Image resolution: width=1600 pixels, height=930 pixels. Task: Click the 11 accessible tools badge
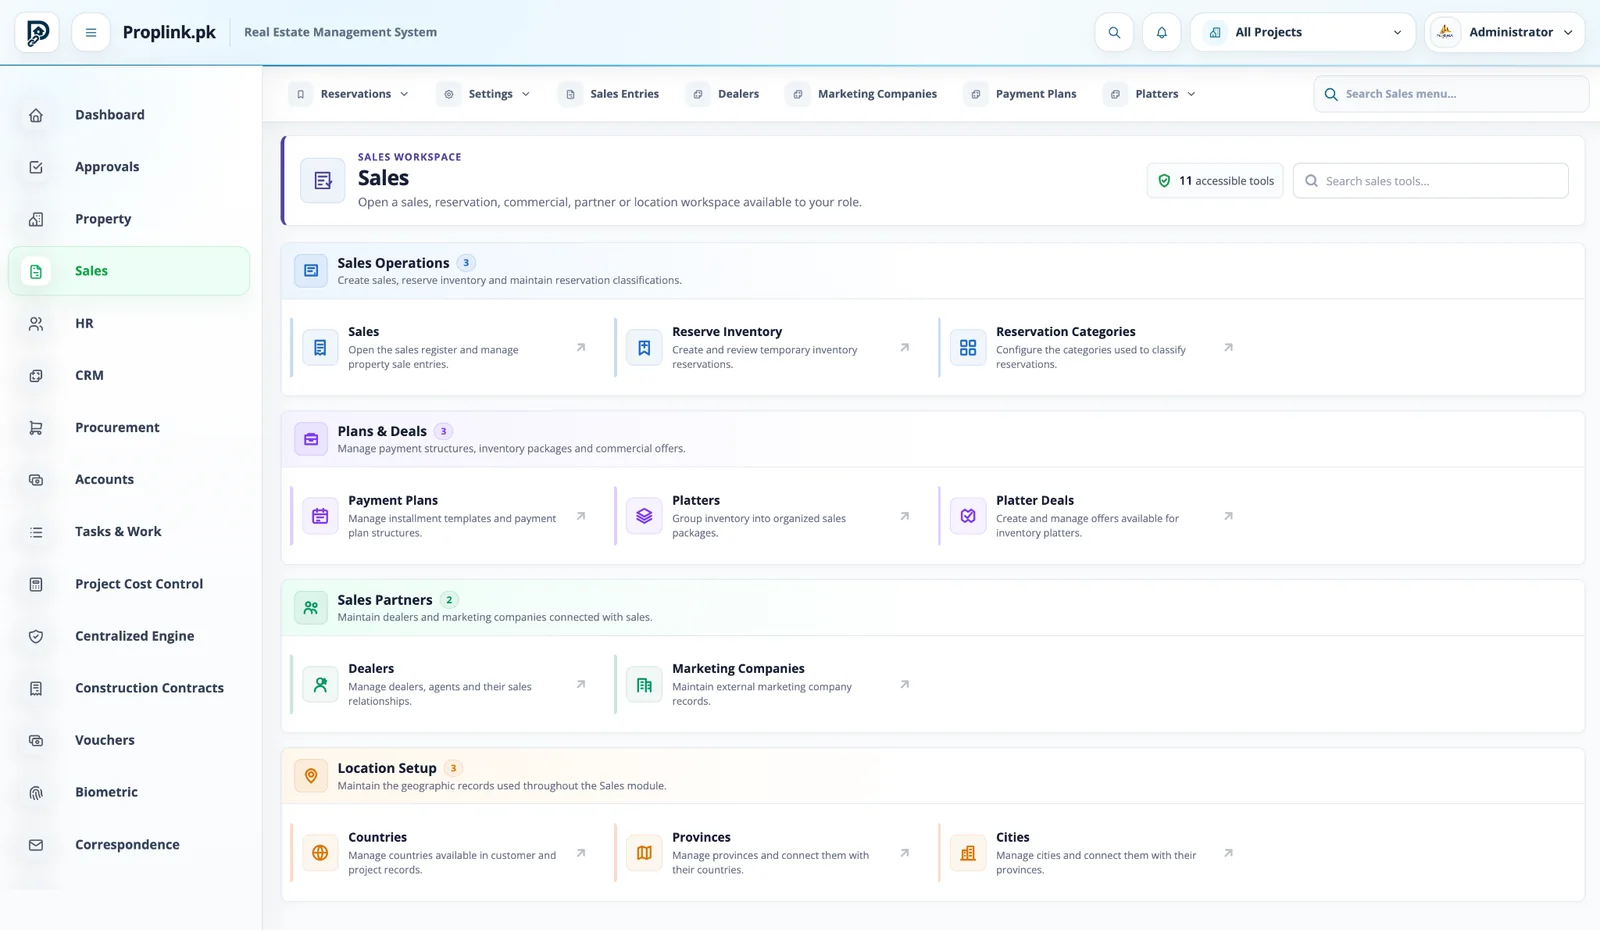point(1215,181)
